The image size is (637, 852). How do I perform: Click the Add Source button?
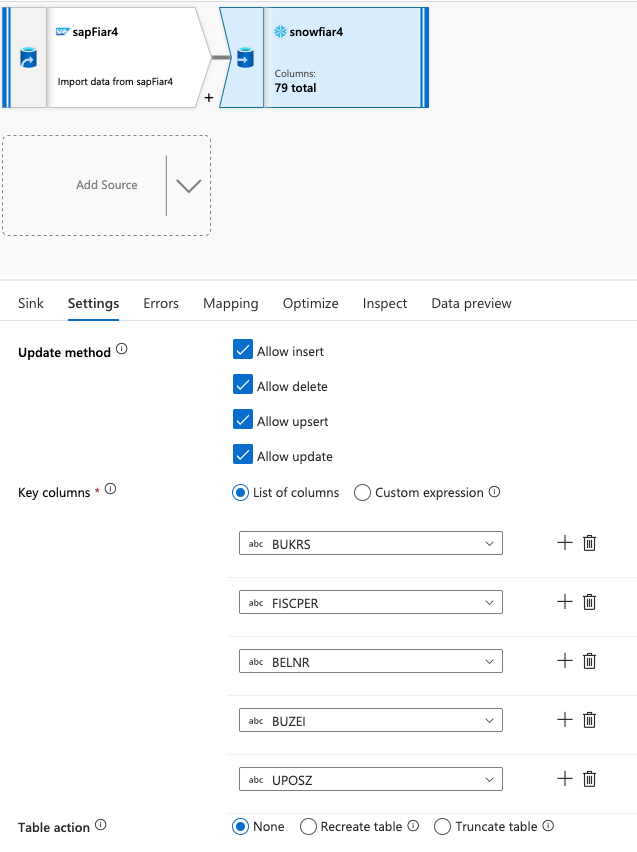[x=106, y=185]
